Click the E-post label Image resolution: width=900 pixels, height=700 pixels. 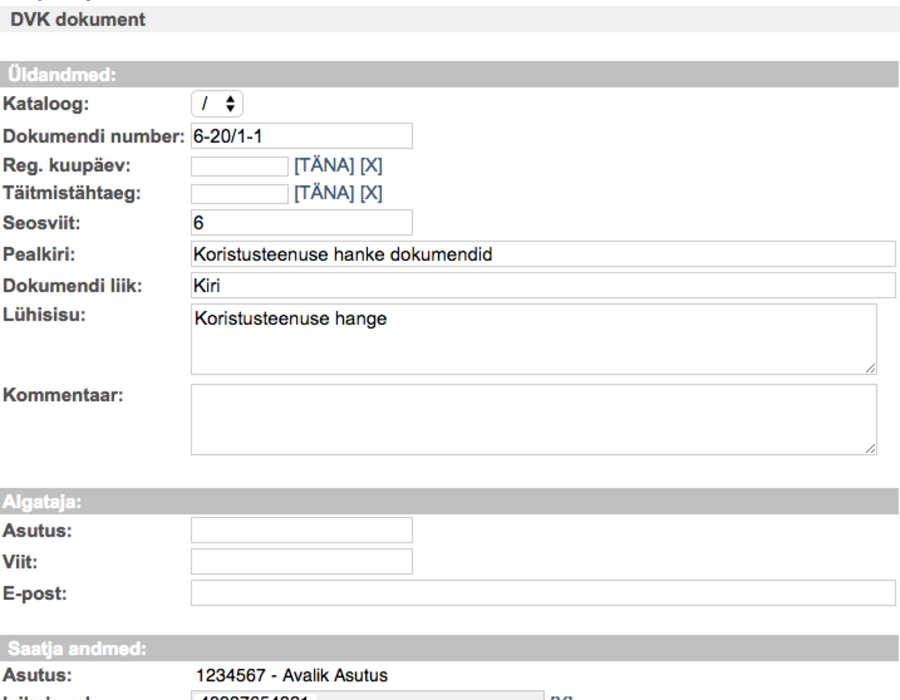[x=35, y=593]
